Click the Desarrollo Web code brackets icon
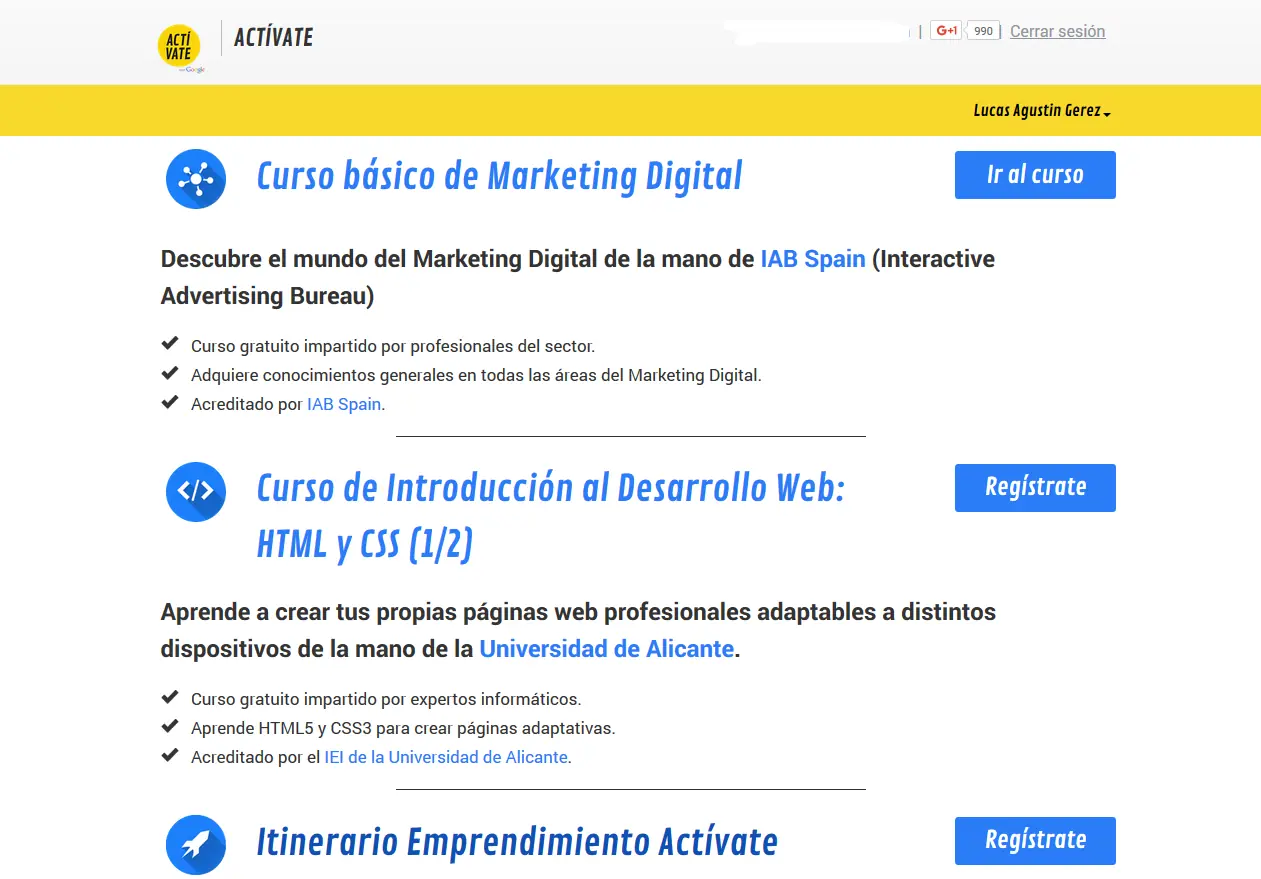 tap(196, 491)
